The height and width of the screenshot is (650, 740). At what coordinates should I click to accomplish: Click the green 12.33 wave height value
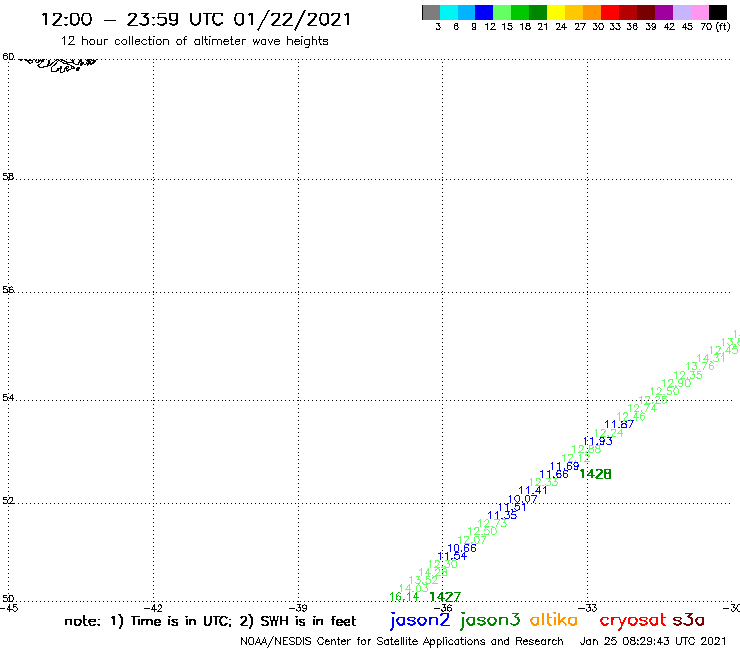click(x=544, y=482)
